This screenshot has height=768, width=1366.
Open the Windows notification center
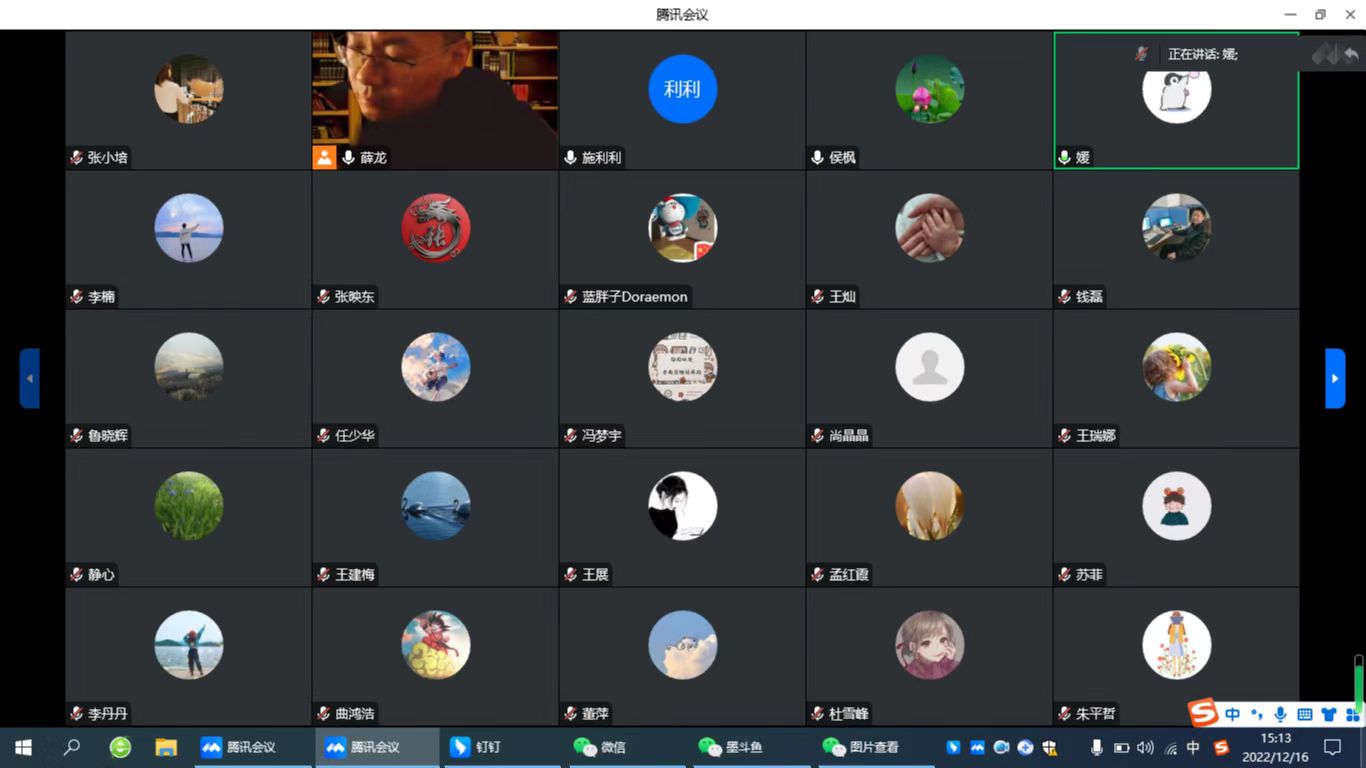[x=1332, y=747]
